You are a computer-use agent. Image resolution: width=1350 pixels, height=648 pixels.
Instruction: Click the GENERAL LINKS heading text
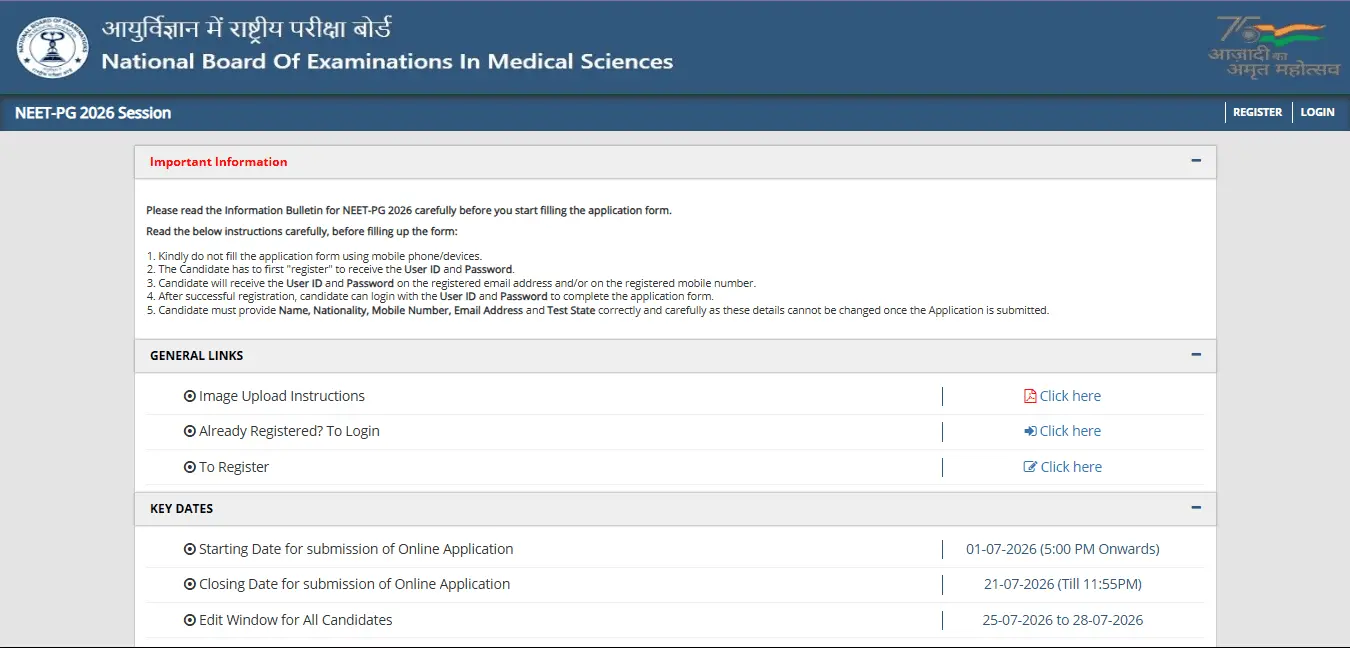coord(196,355)
